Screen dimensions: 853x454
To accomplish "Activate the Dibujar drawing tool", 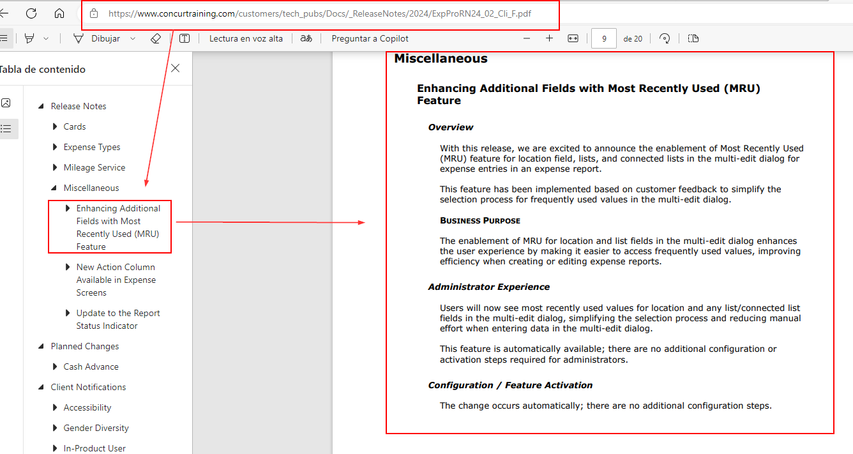I will point(96,39).
